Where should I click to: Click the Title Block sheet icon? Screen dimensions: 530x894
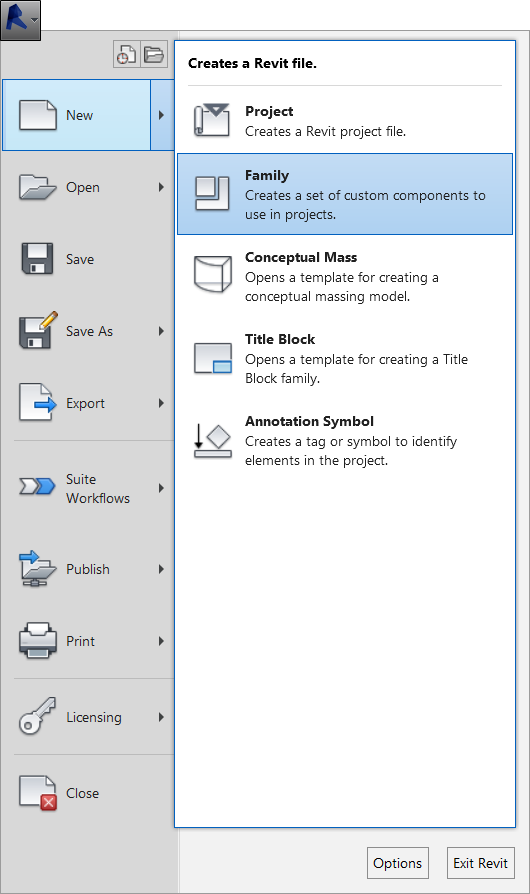[x=213, y=358]
